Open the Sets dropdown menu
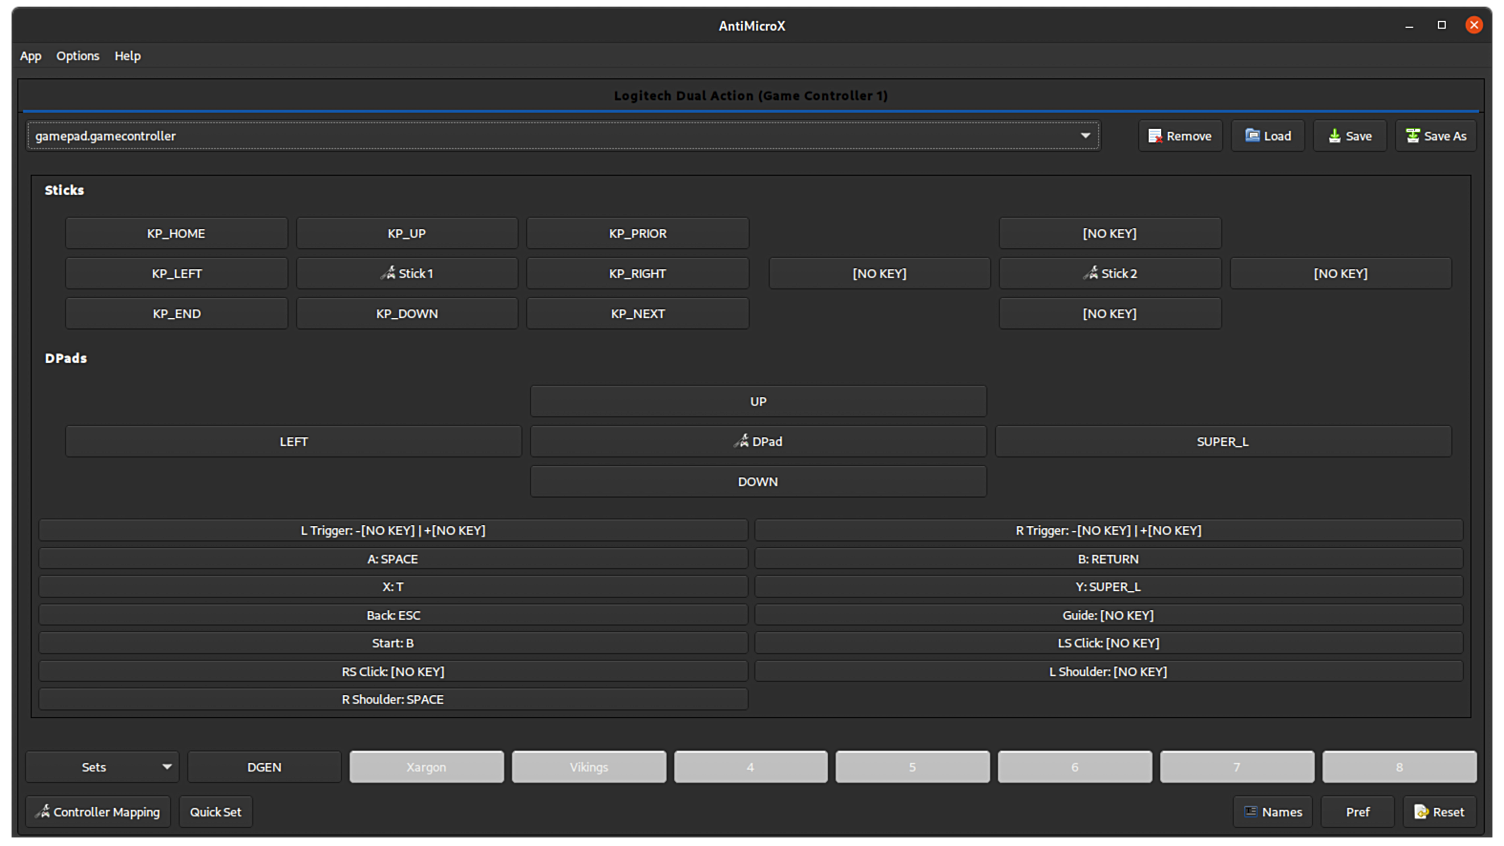 [x=102, y=767]
